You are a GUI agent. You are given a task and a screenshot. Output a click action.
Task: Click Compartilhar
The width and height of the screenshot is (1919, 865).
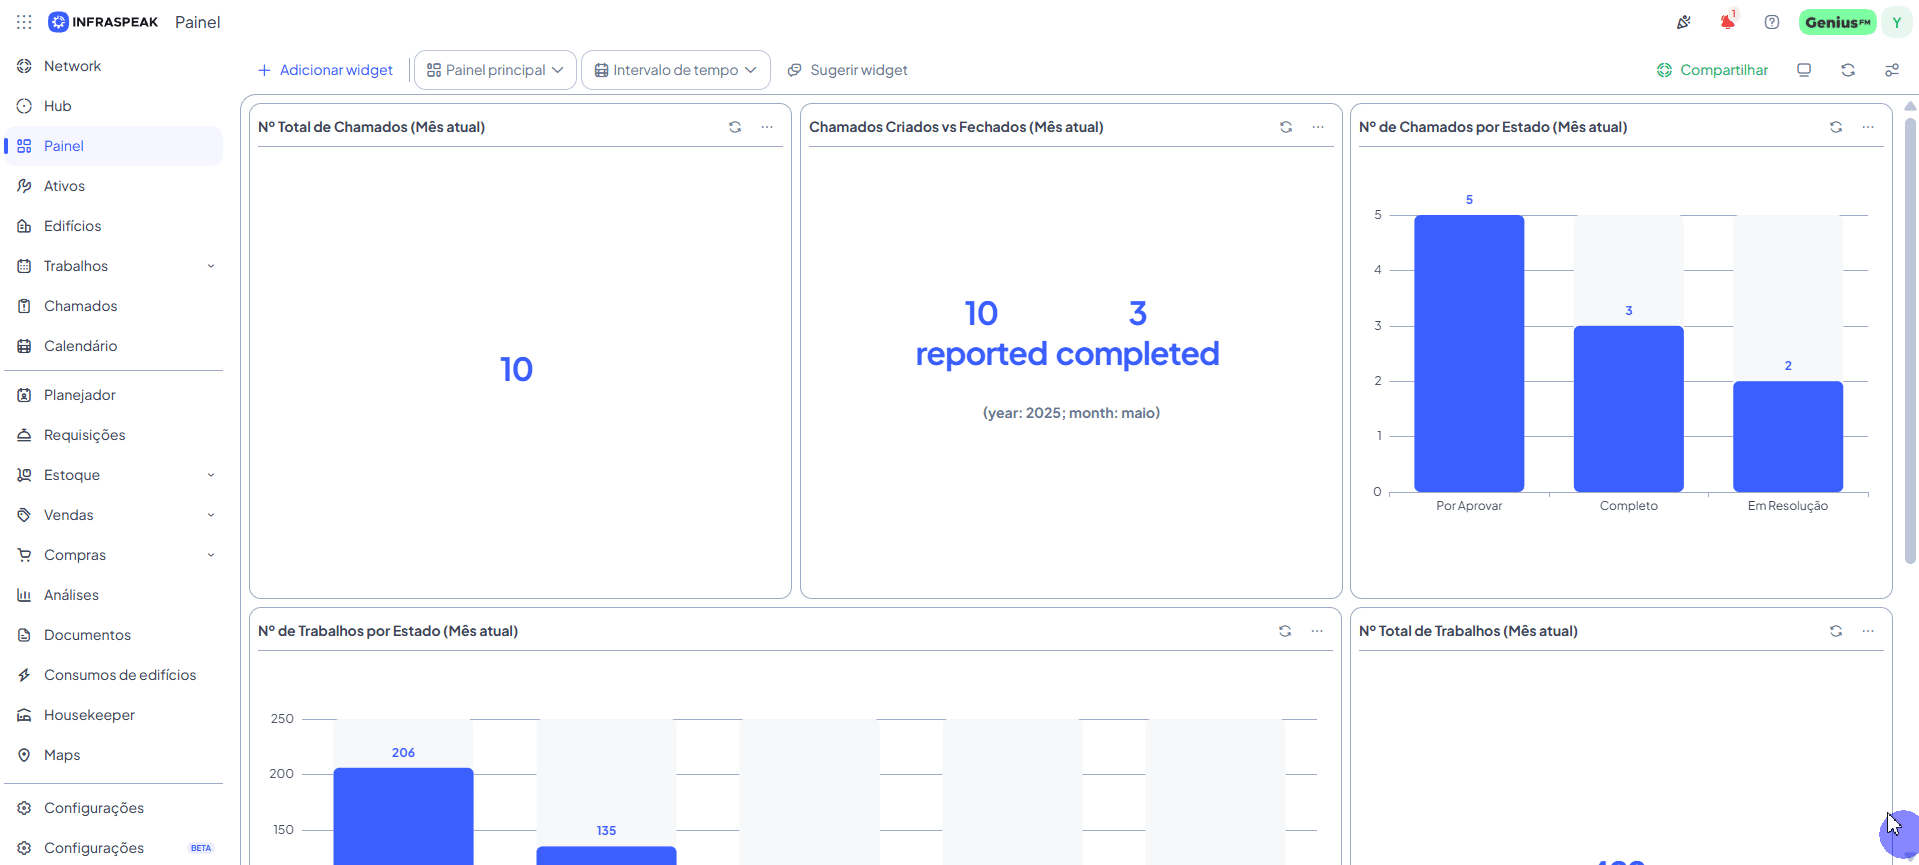point(1712,70)
